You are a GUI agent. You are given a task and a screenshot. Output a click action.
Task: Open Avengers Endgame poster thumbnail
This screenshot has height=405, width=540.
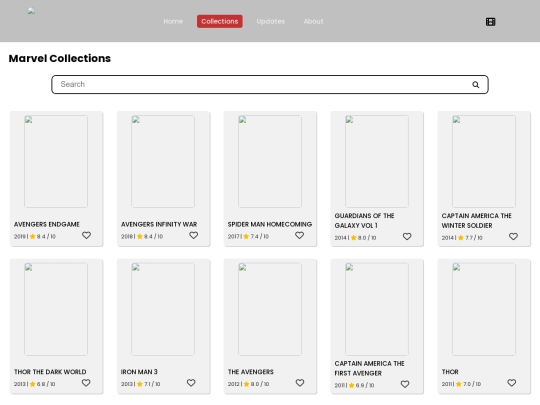56,162
